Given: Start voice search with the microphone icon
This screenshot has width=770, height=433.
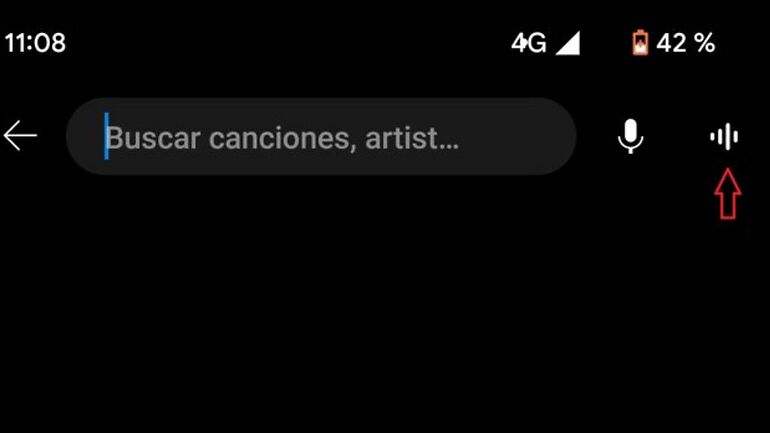Looking at the screenshot, I should pyautogui.click(x=631, y=136).
